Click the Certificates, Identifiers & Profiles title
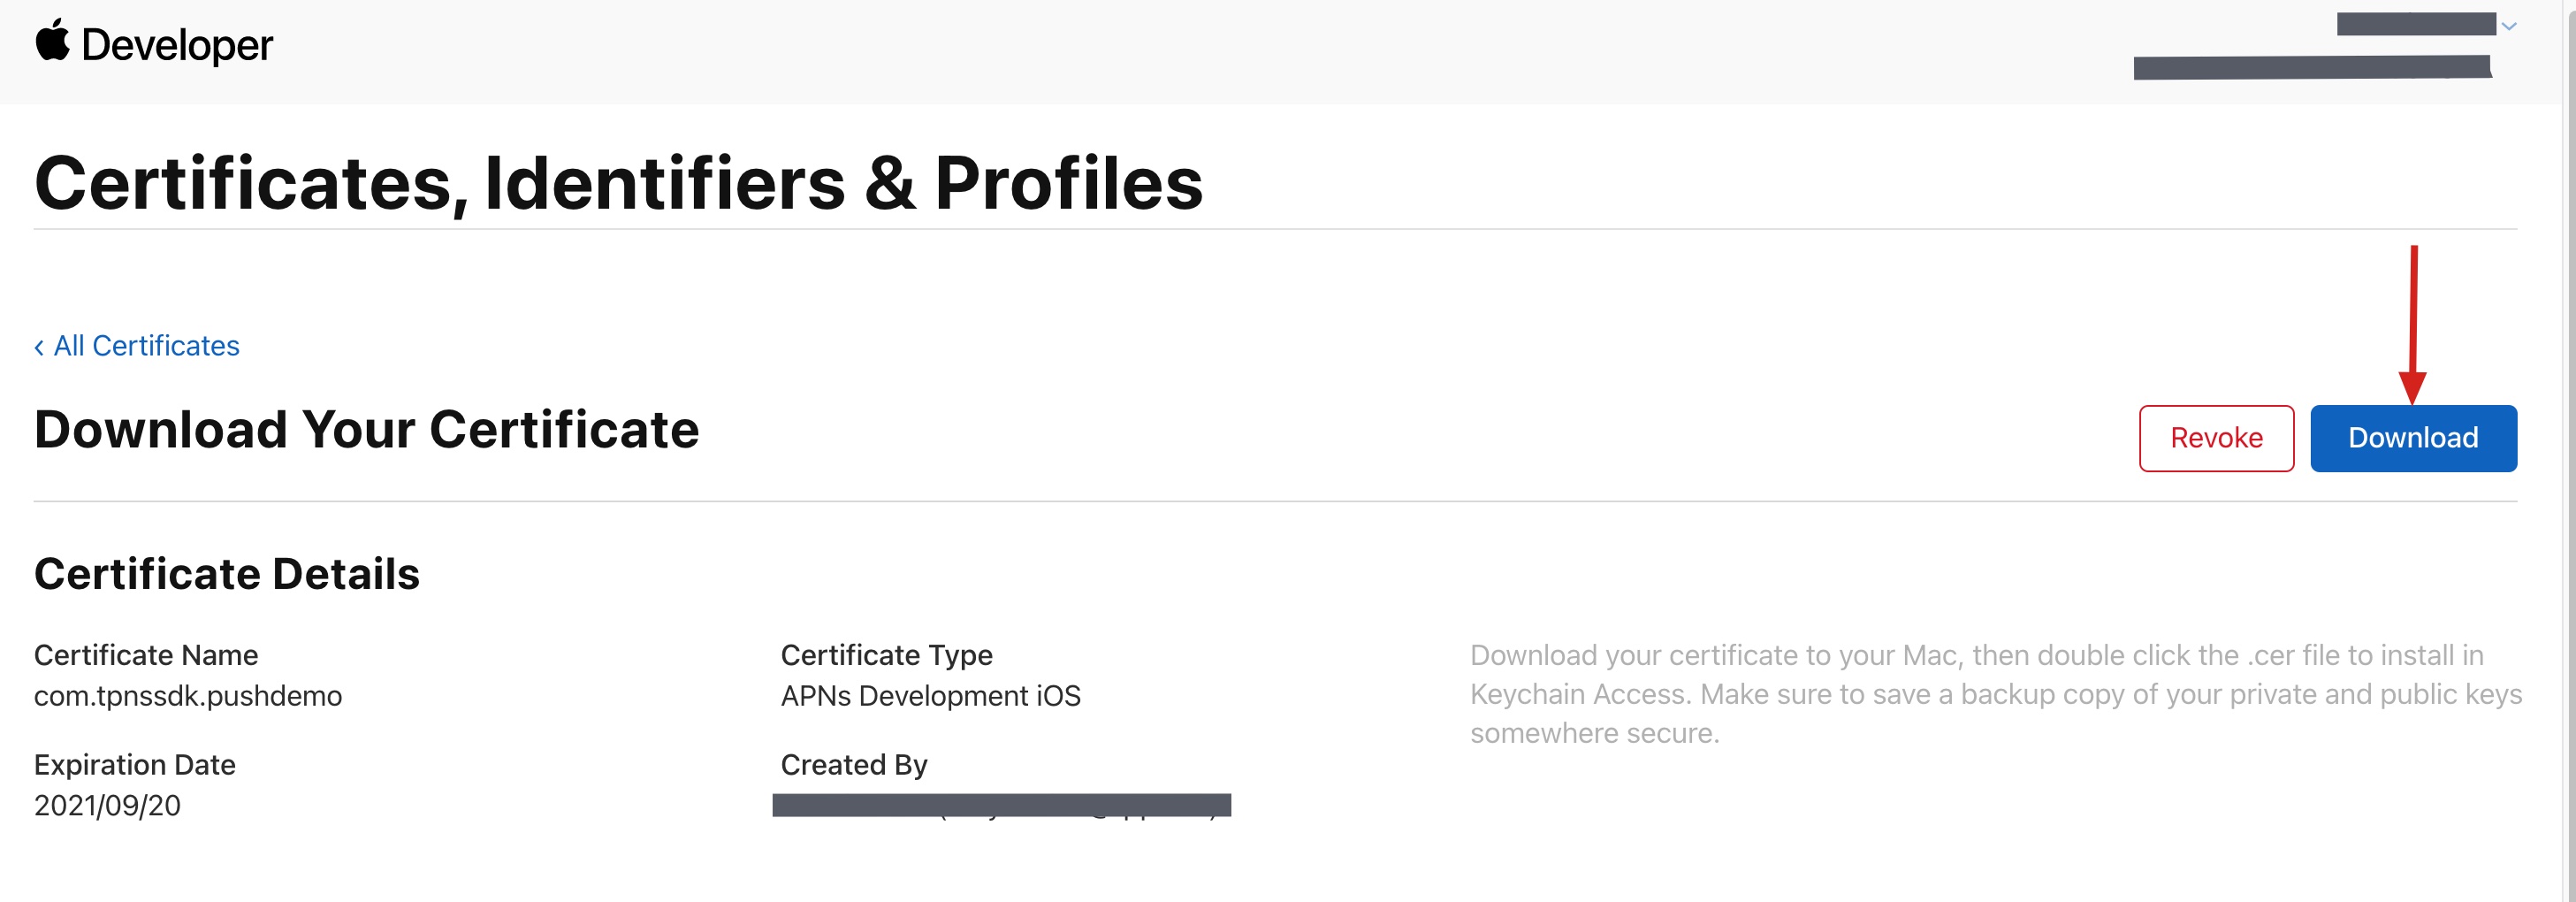This screenshot has height=902, width=2576. point(618,183)
